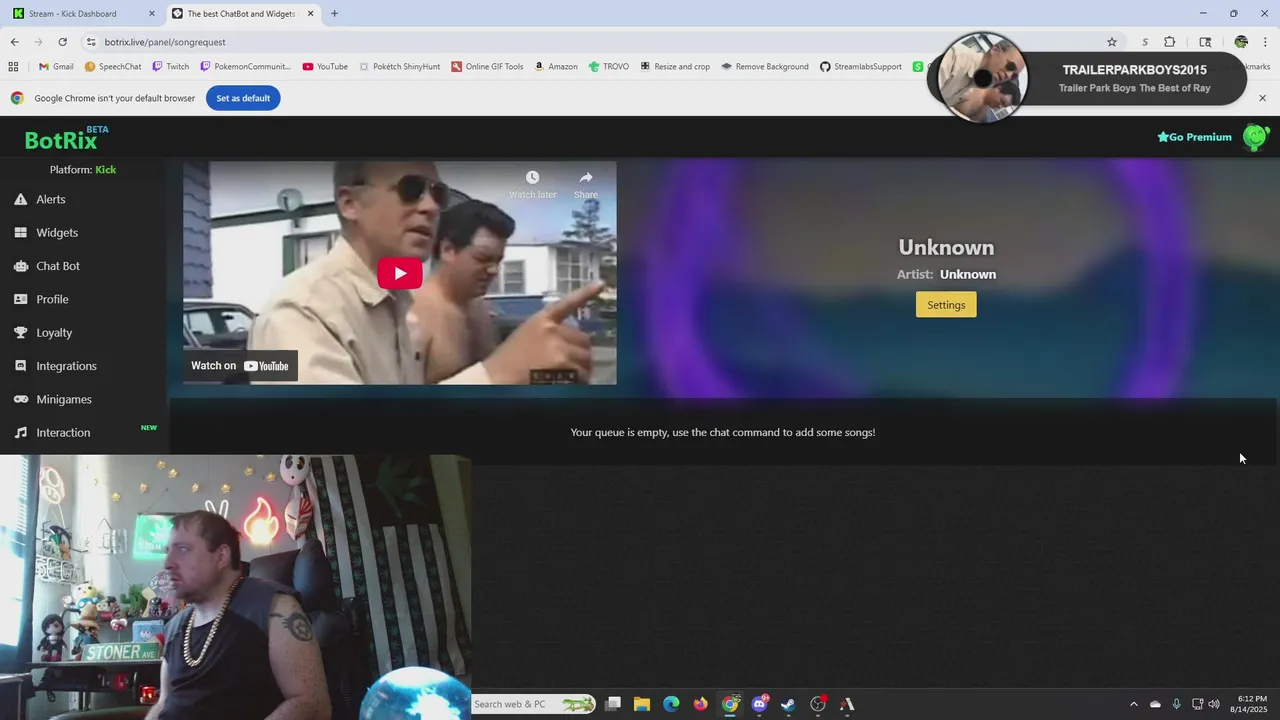This screenshot has width=1280, height=720.
Task: Open the green user avatar menu
Action: [x=1255, y=137]
